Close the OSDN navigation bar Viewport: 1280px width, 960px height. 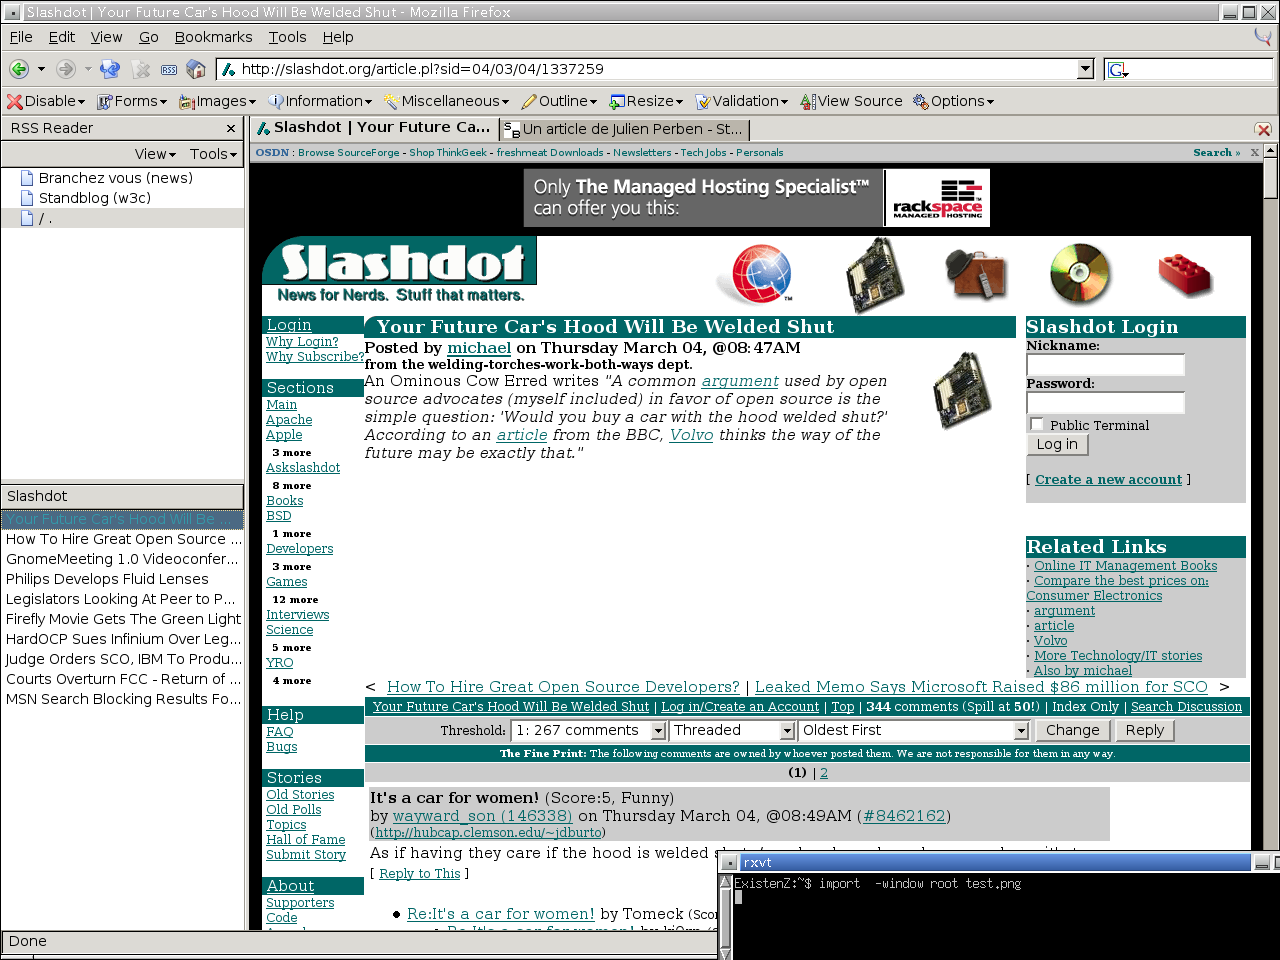point(1255,153)
